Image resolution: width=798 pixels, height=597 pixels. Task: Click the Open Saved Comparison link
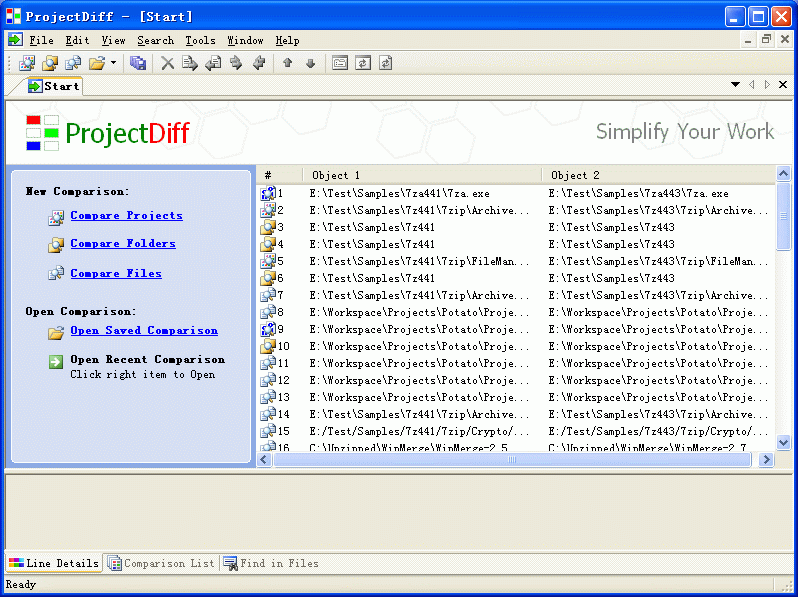coord(144,330)
